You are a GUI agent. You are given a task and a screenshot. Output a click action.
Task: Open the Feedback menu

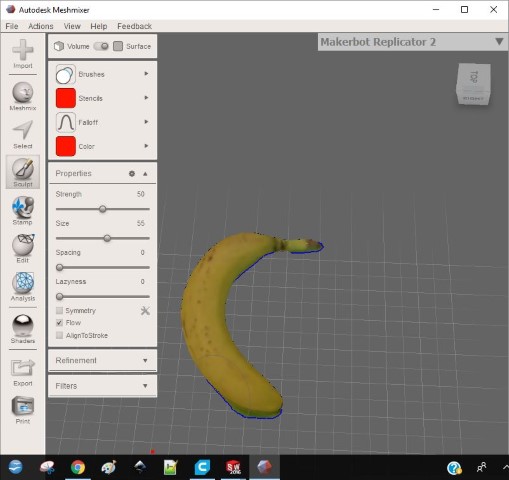pos(134,26)
